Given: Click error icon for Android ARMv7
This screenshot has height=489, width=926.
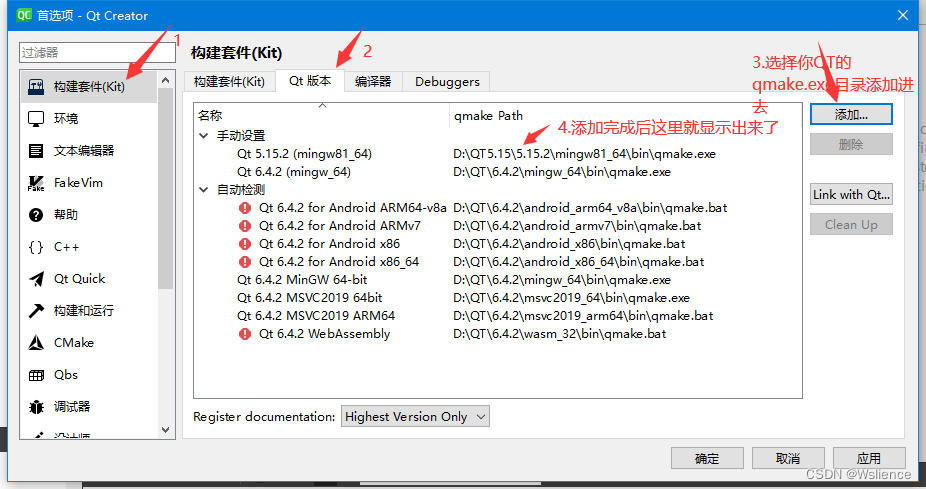Looking at the screenshot, I should click(244, 226).
